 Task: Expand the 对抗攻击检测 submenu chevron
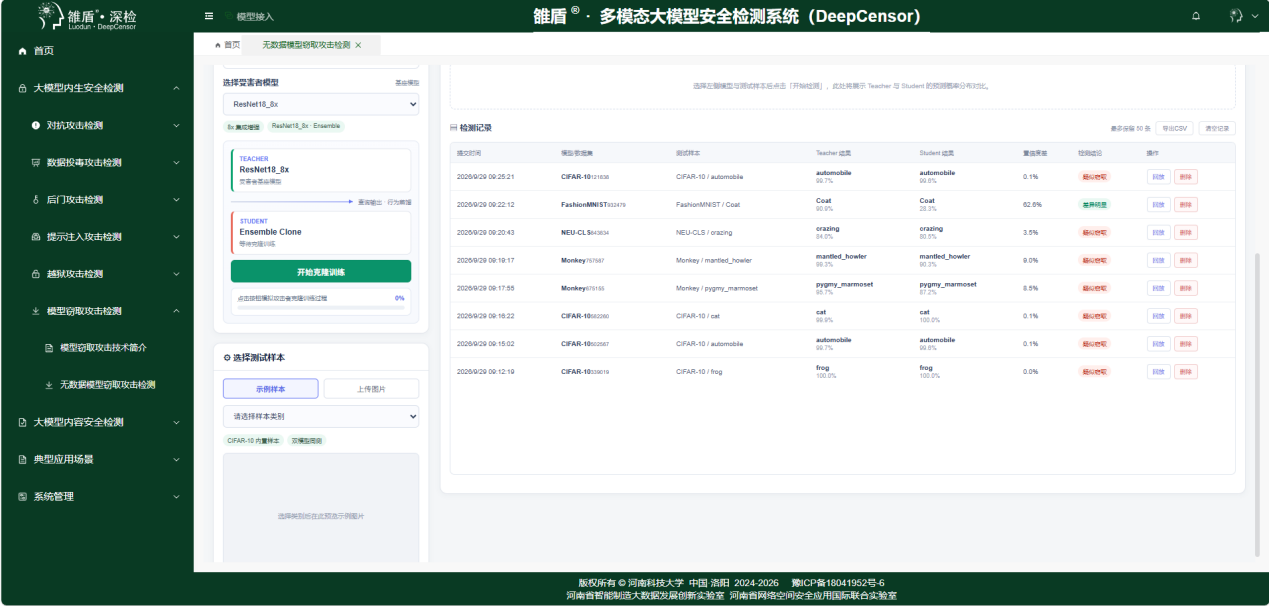coord(177,125)
